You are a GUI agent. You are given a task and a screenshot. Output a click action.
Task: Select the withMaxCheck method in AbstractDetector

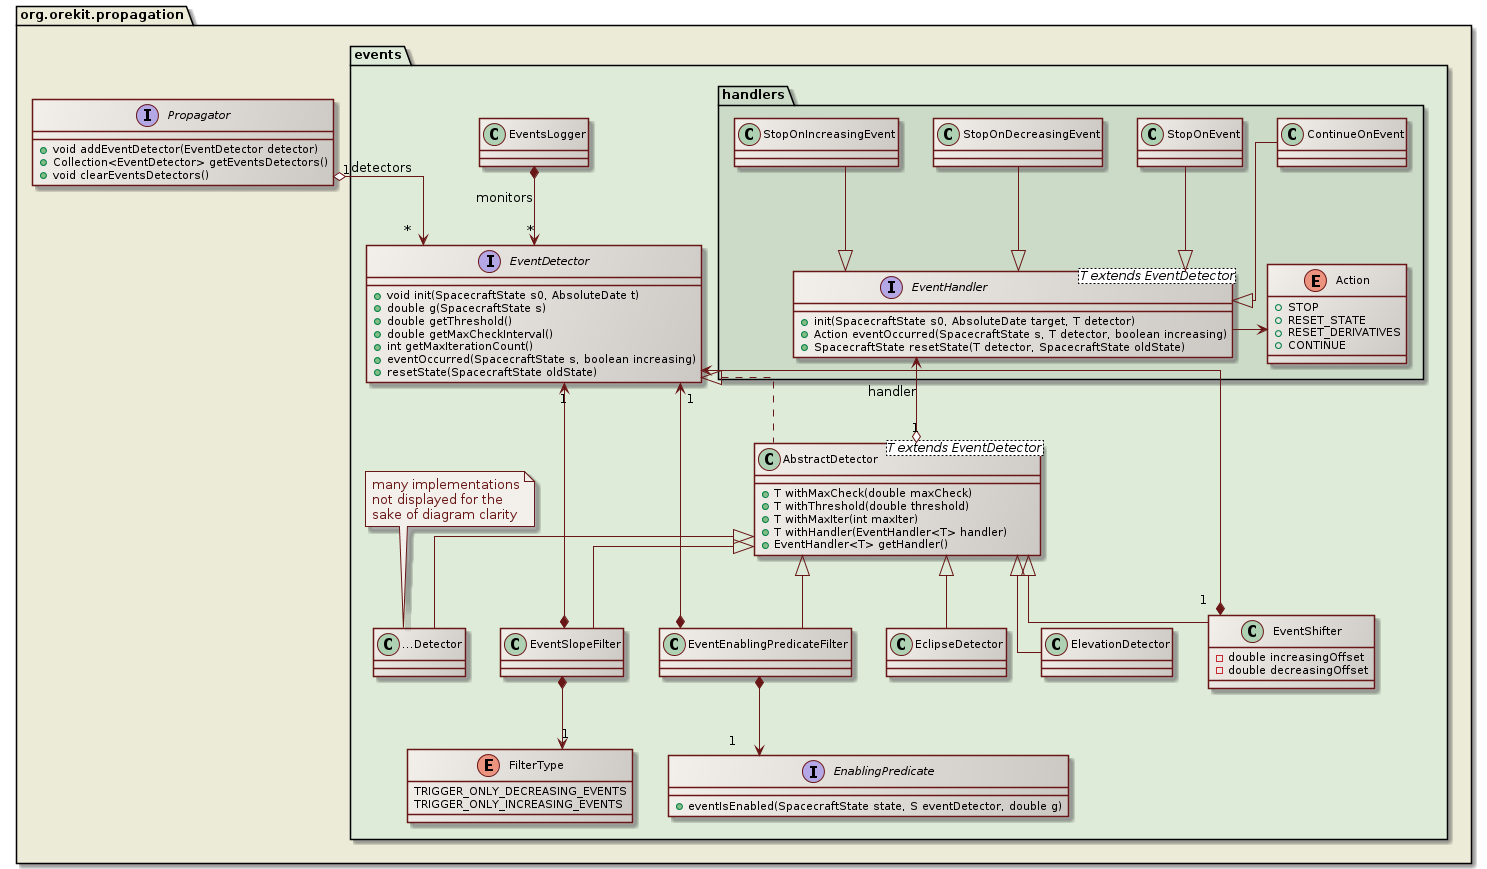870,493
